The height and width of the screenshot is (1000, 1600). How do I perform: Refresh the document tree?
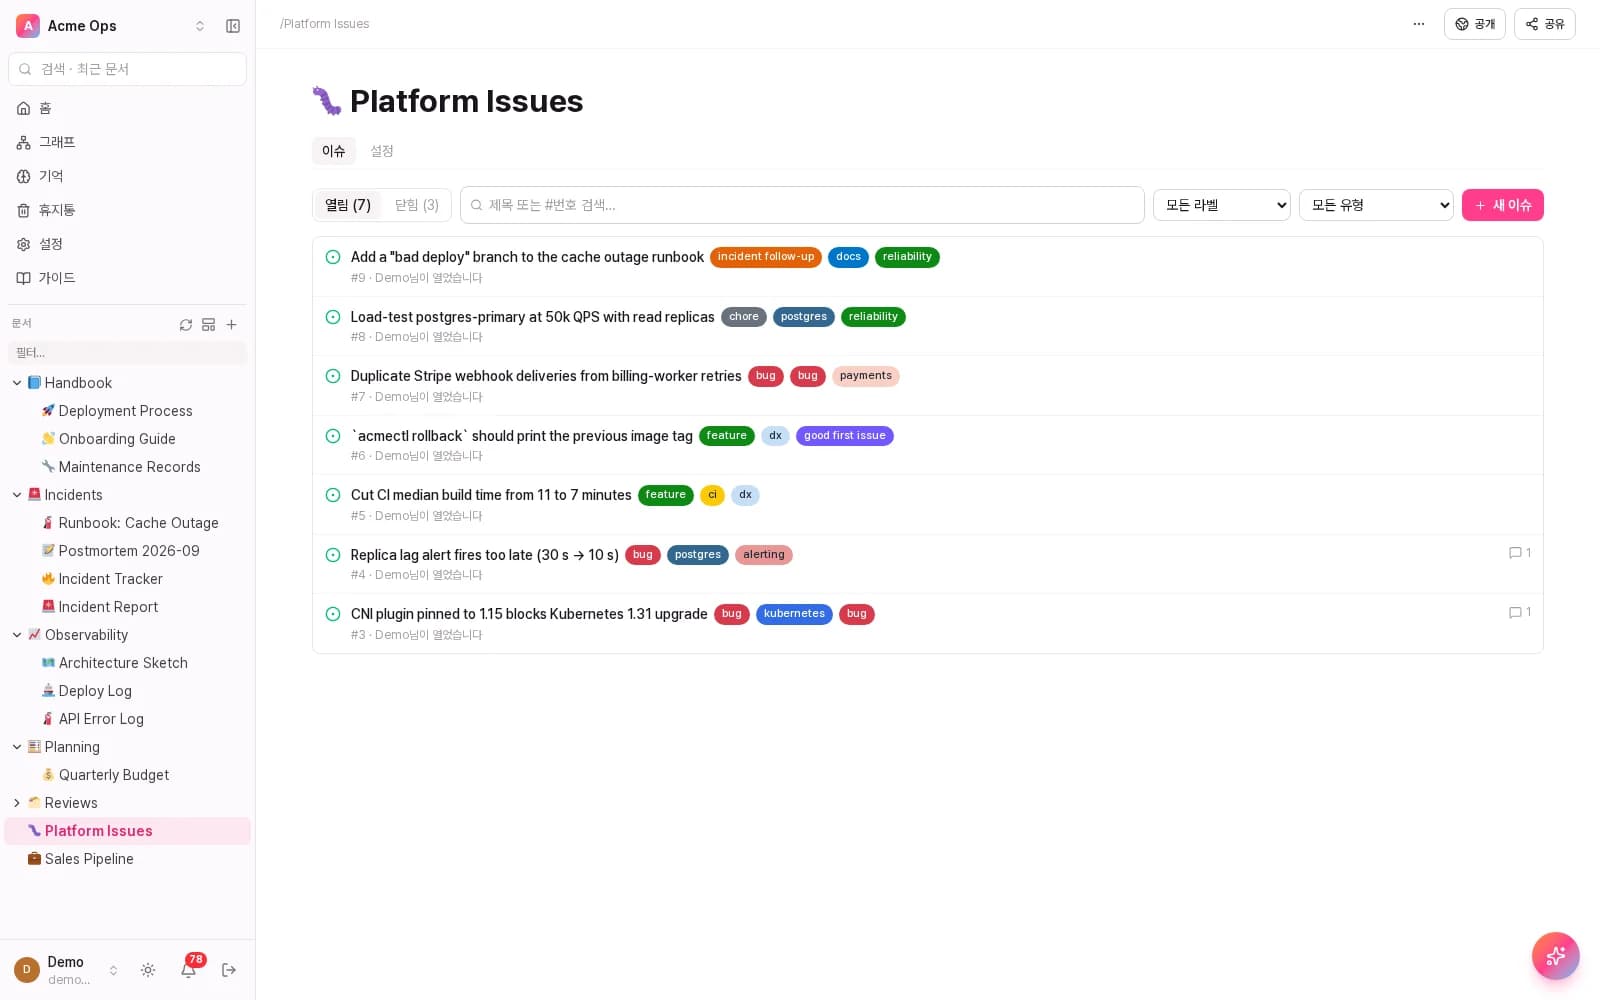click(186, 325)
